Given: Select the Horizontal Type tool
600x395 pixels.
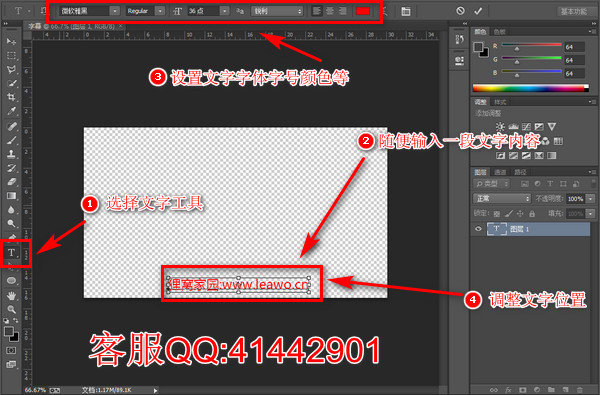Looking at the screenshot, I should 11,253.
